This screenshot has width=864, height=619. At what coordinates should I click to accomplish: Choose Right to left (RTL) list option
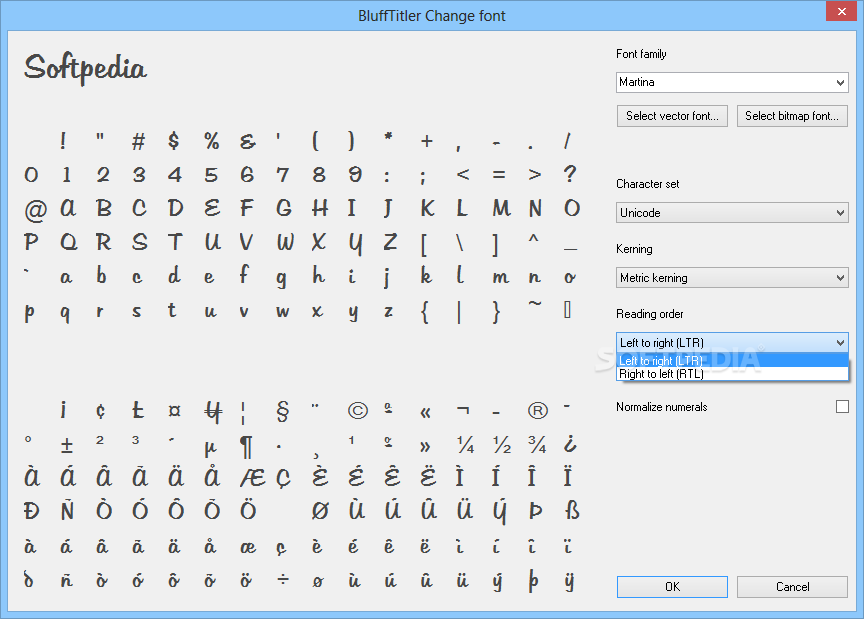click(x=732, y=374)
